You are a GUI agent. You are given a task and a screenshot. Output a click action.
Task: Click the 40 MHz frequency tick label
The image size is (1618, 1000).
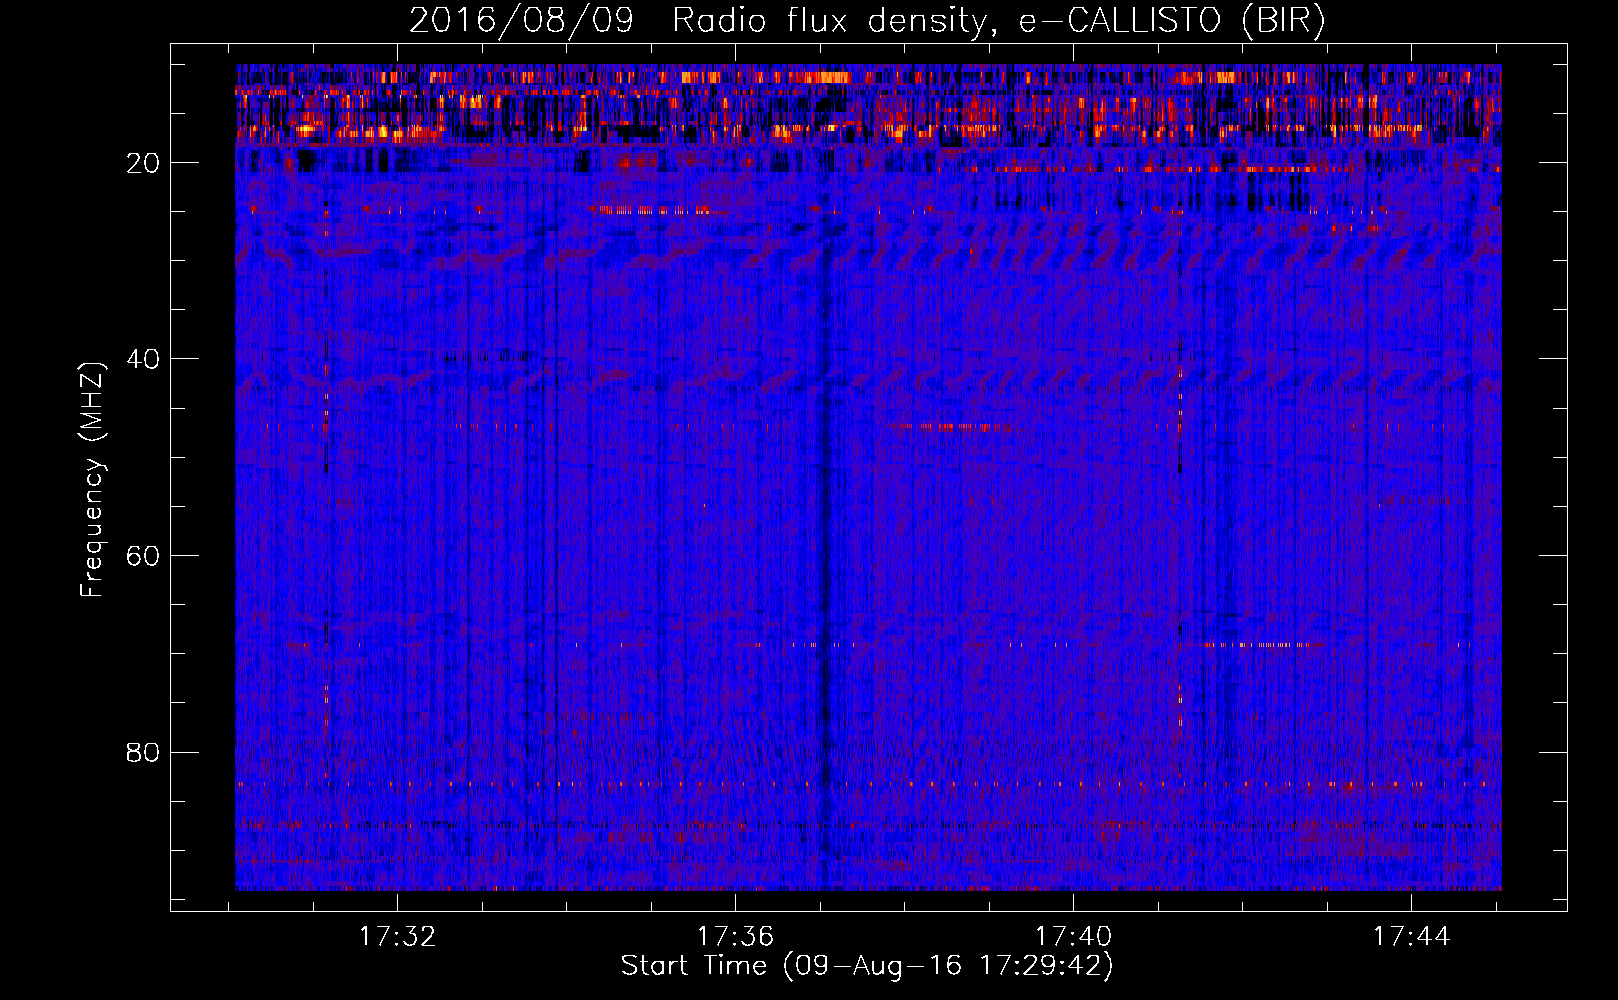pyautogui.click(x=144, y=359)
